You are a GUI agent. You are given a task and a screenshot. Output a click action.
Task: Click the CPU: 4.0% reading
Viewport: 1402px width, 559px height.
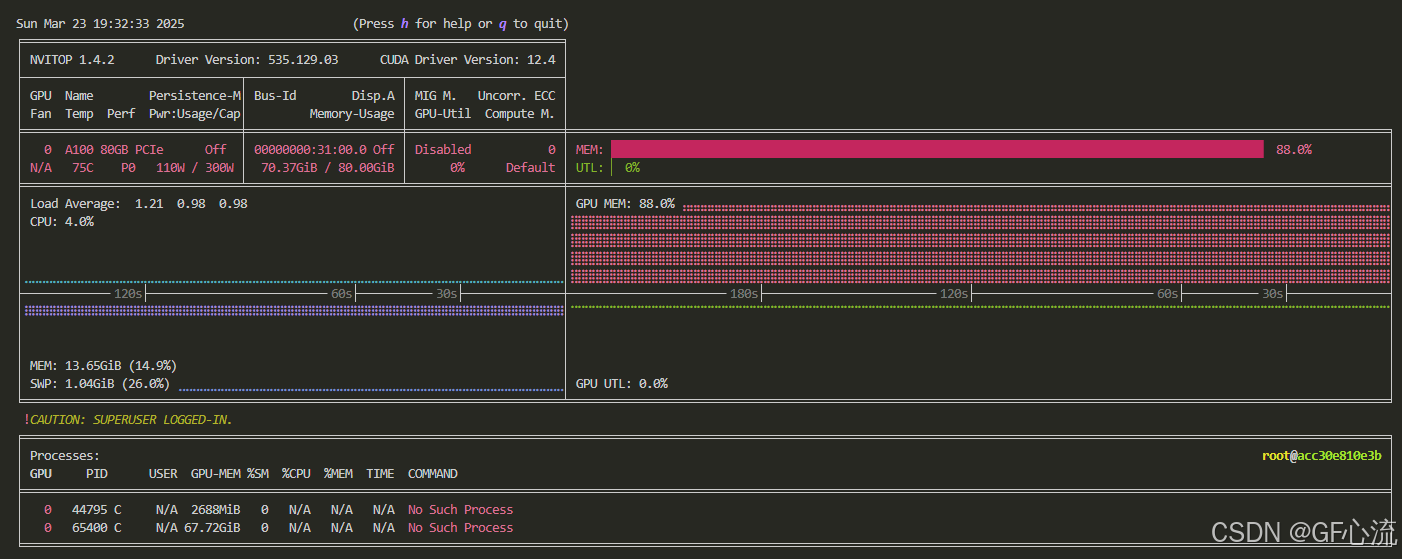pos(62,222)
